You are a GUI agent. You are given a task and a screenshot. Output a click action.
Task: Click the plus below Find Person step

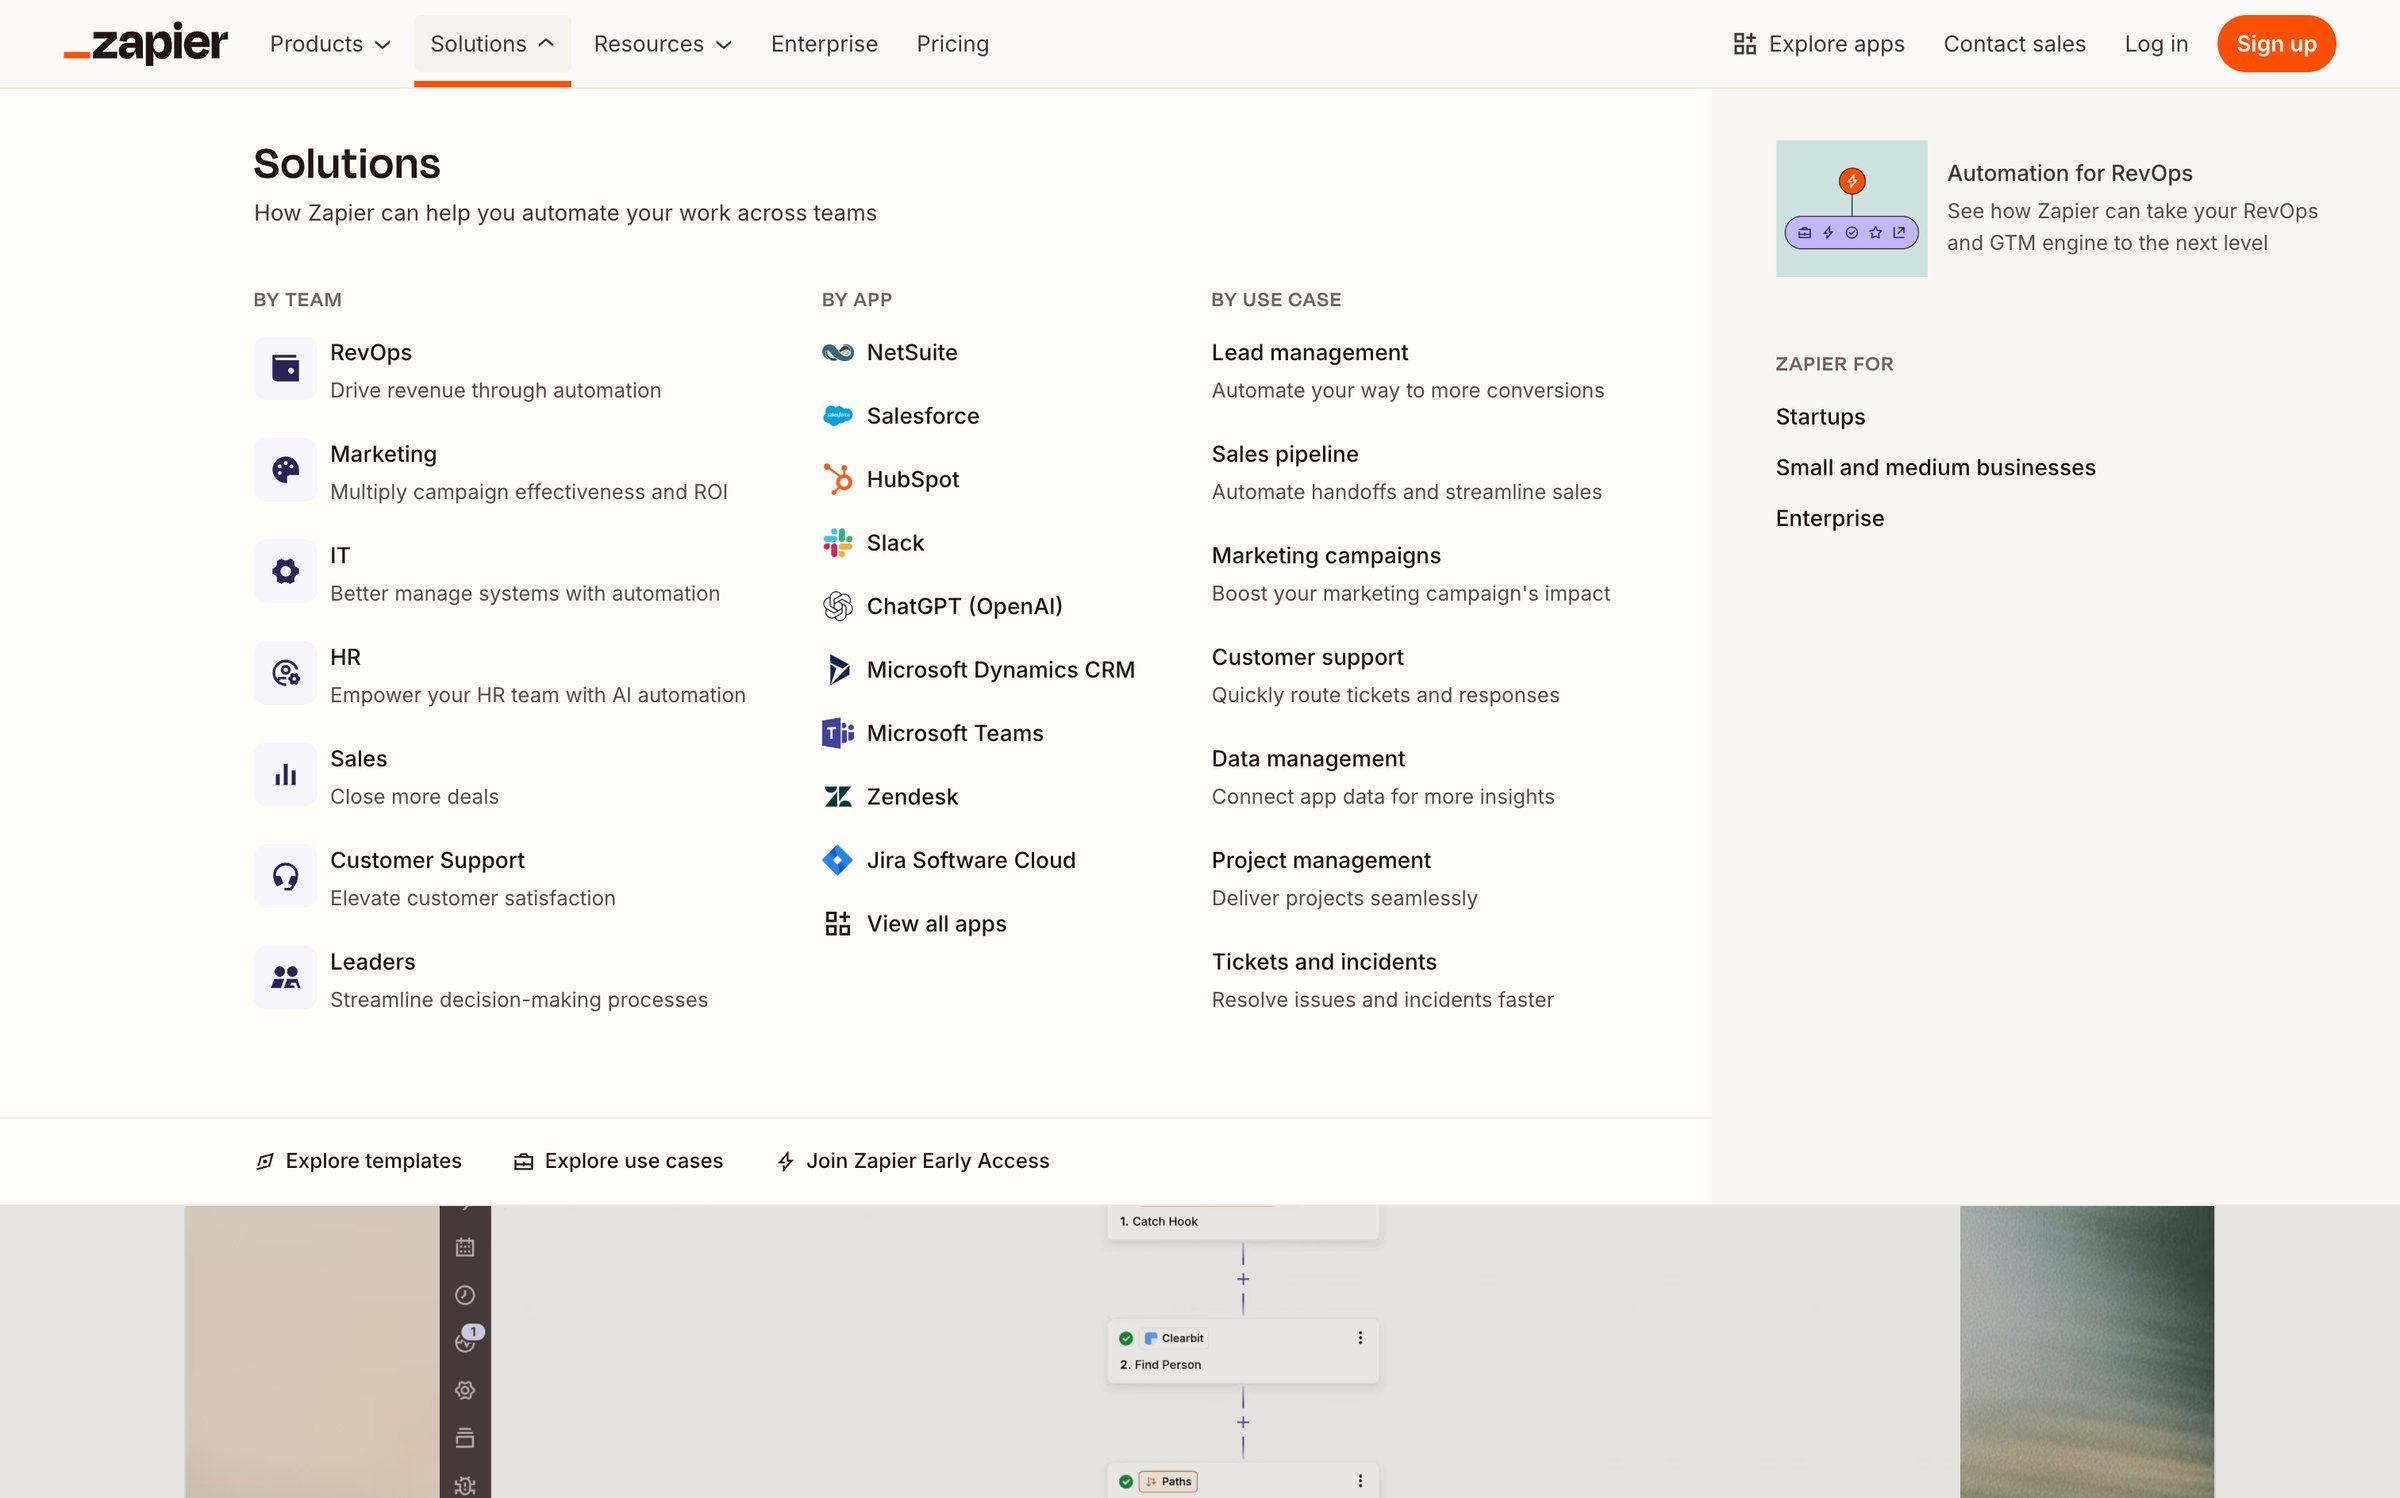pyautogui.click(x=1243, y=1422)
